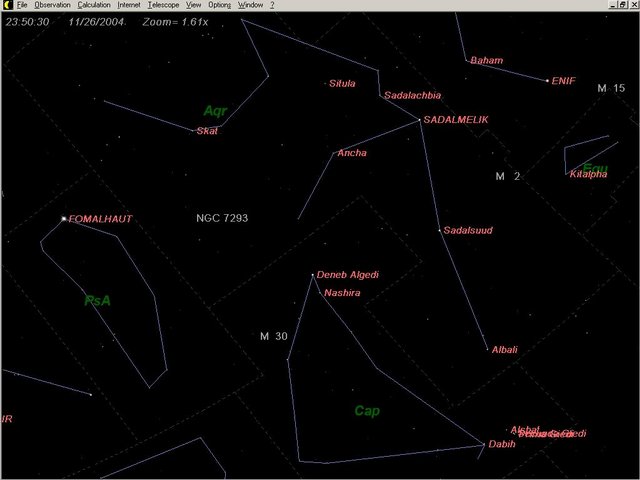
Task: Open the Window menu
Action: pyautogui.click(x=250, y=5)
